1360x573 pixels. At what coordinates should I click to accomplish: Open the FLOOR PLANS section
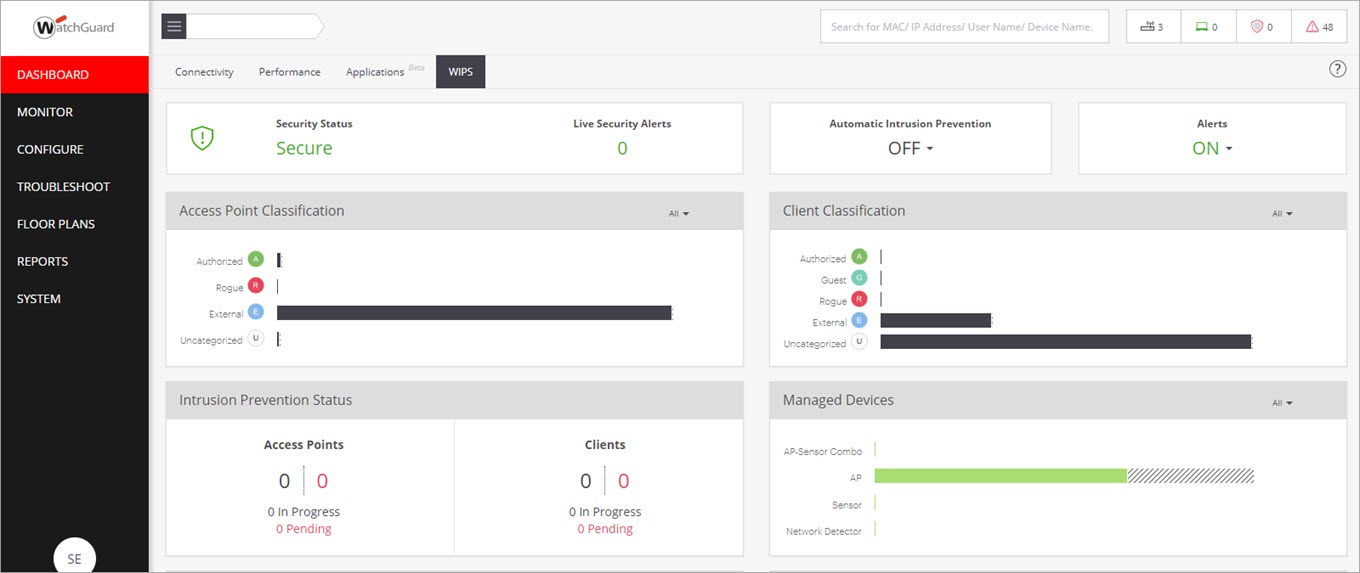pos(74,224)
